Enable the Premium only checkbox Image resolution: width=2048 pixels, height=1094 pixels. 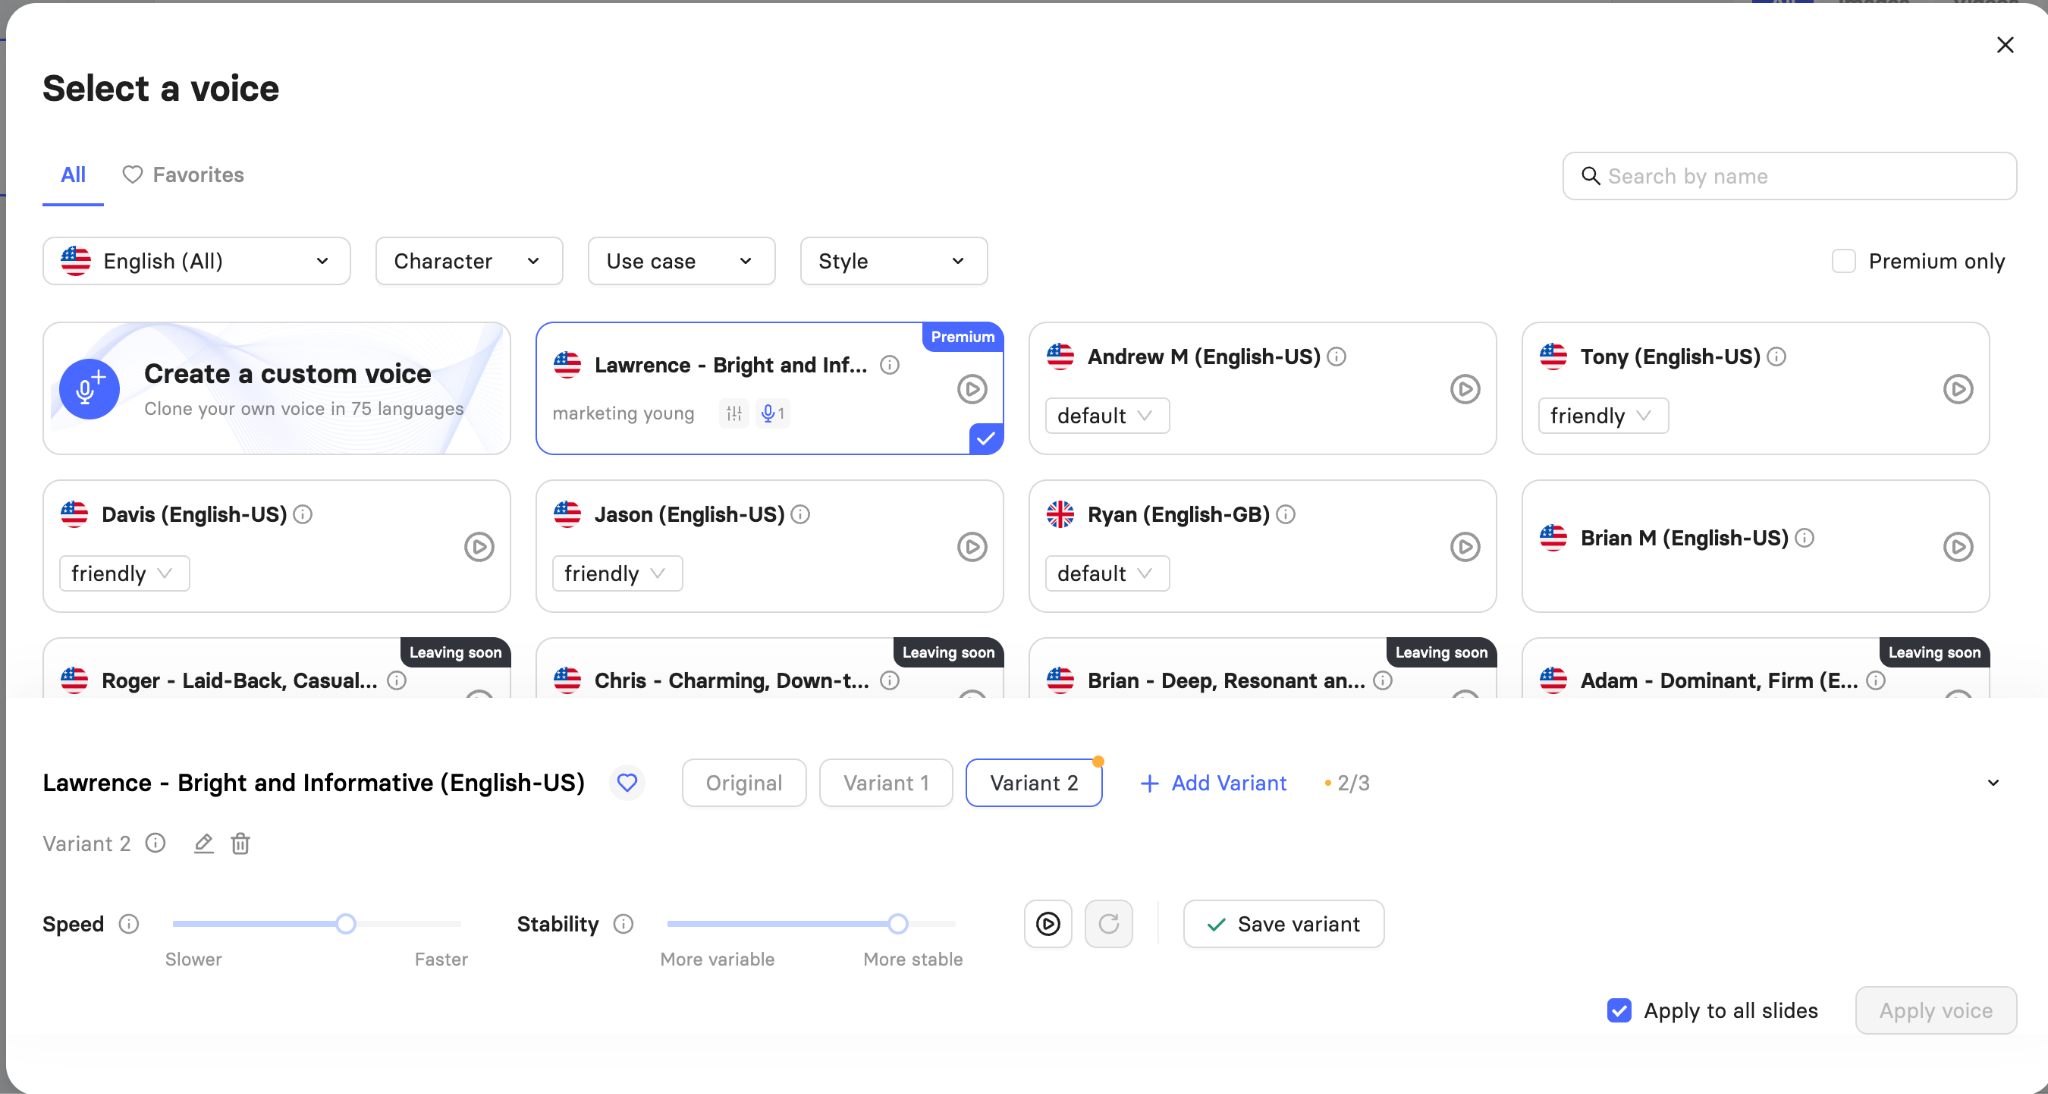click(1843, 261)
